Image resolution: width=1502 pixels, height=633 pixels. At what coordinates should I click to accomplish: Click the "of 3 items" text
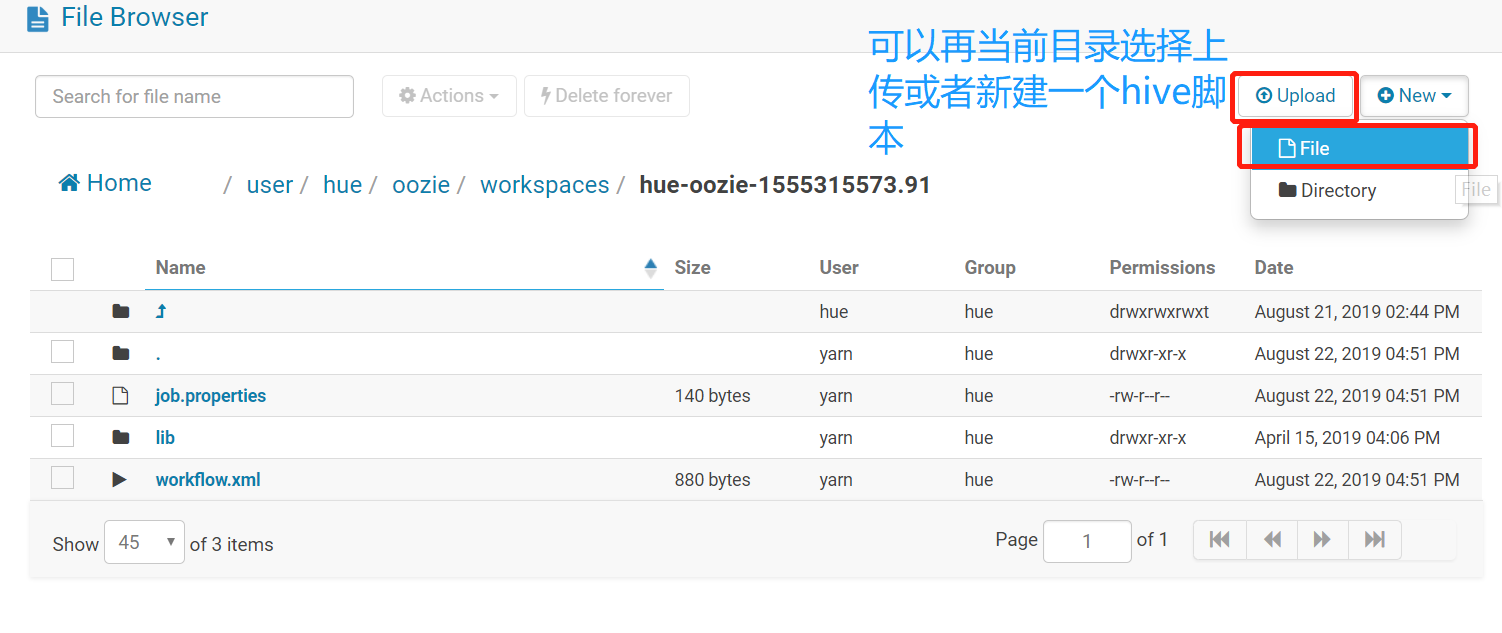232,545
